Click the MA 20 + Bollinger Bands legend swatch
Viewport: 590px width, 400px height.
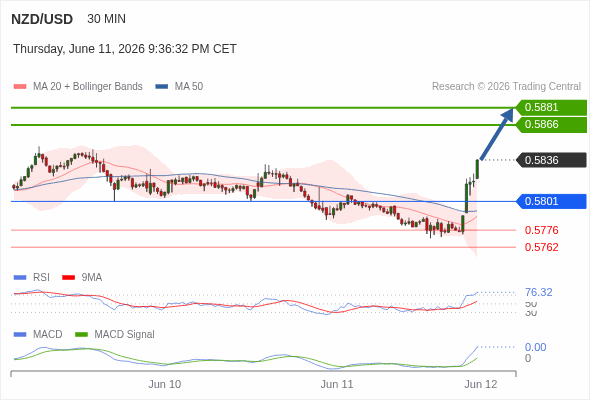20,87
